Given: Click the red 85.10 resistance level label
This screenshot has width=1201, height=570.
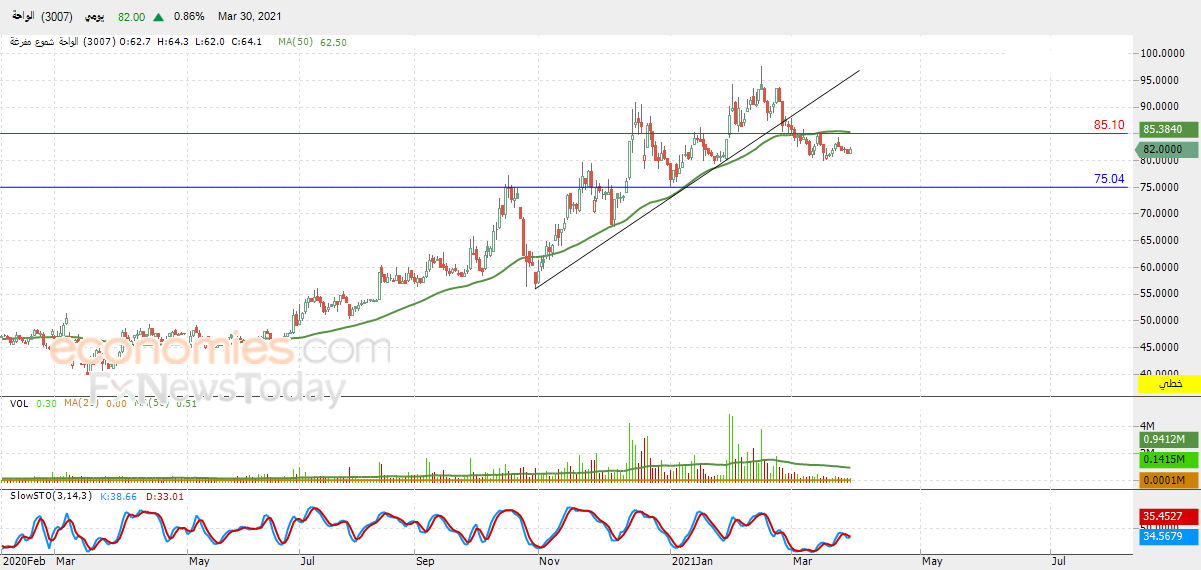Looking at the screenshot, I should click(x=1109, y=126).
